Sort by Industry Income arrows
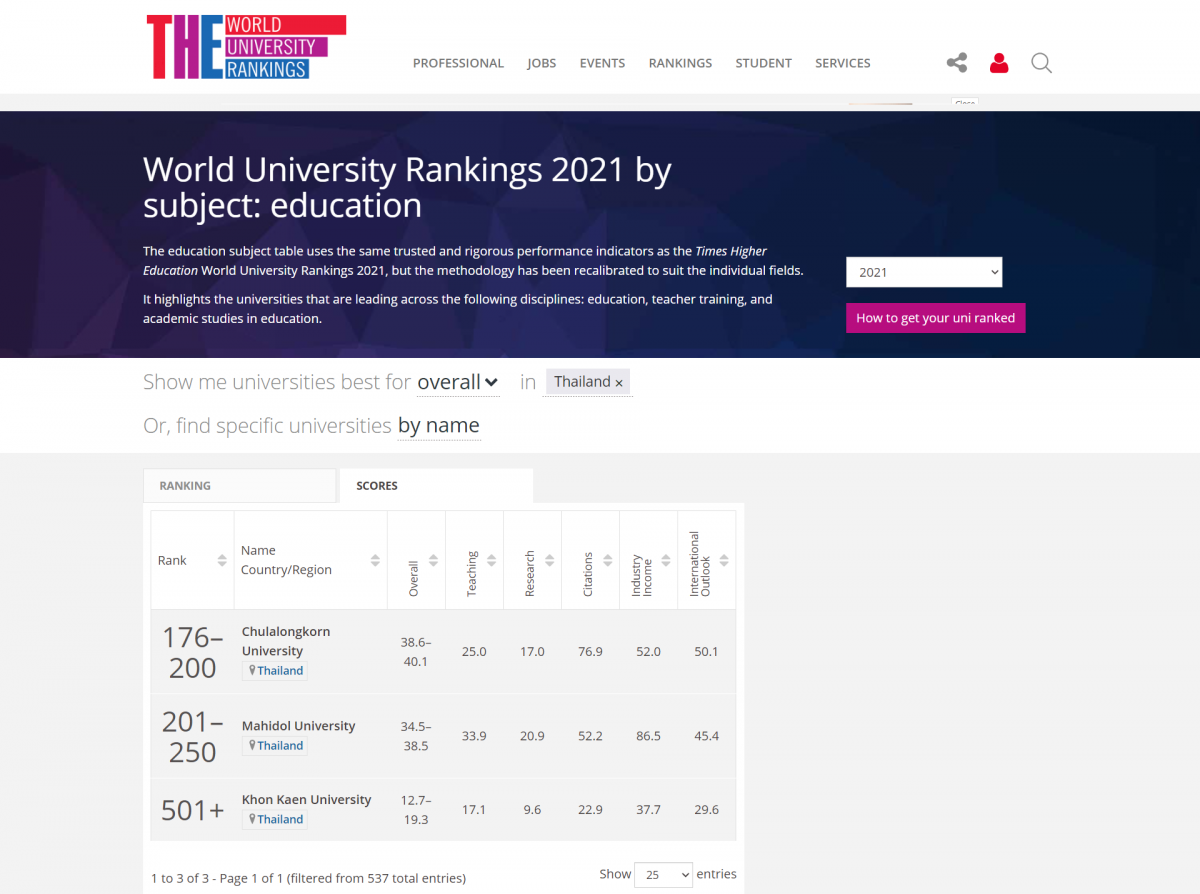Viewport: 1200px width, 894px height. 665,560
